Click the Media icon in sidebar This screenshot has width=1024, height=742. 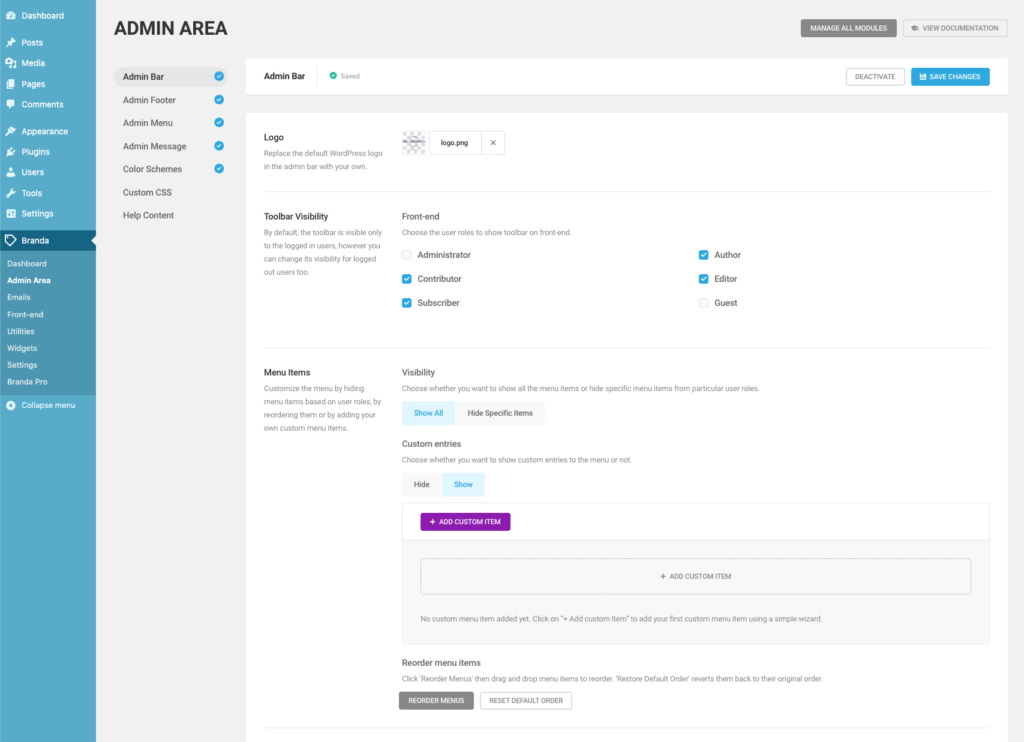coord(10,63)
